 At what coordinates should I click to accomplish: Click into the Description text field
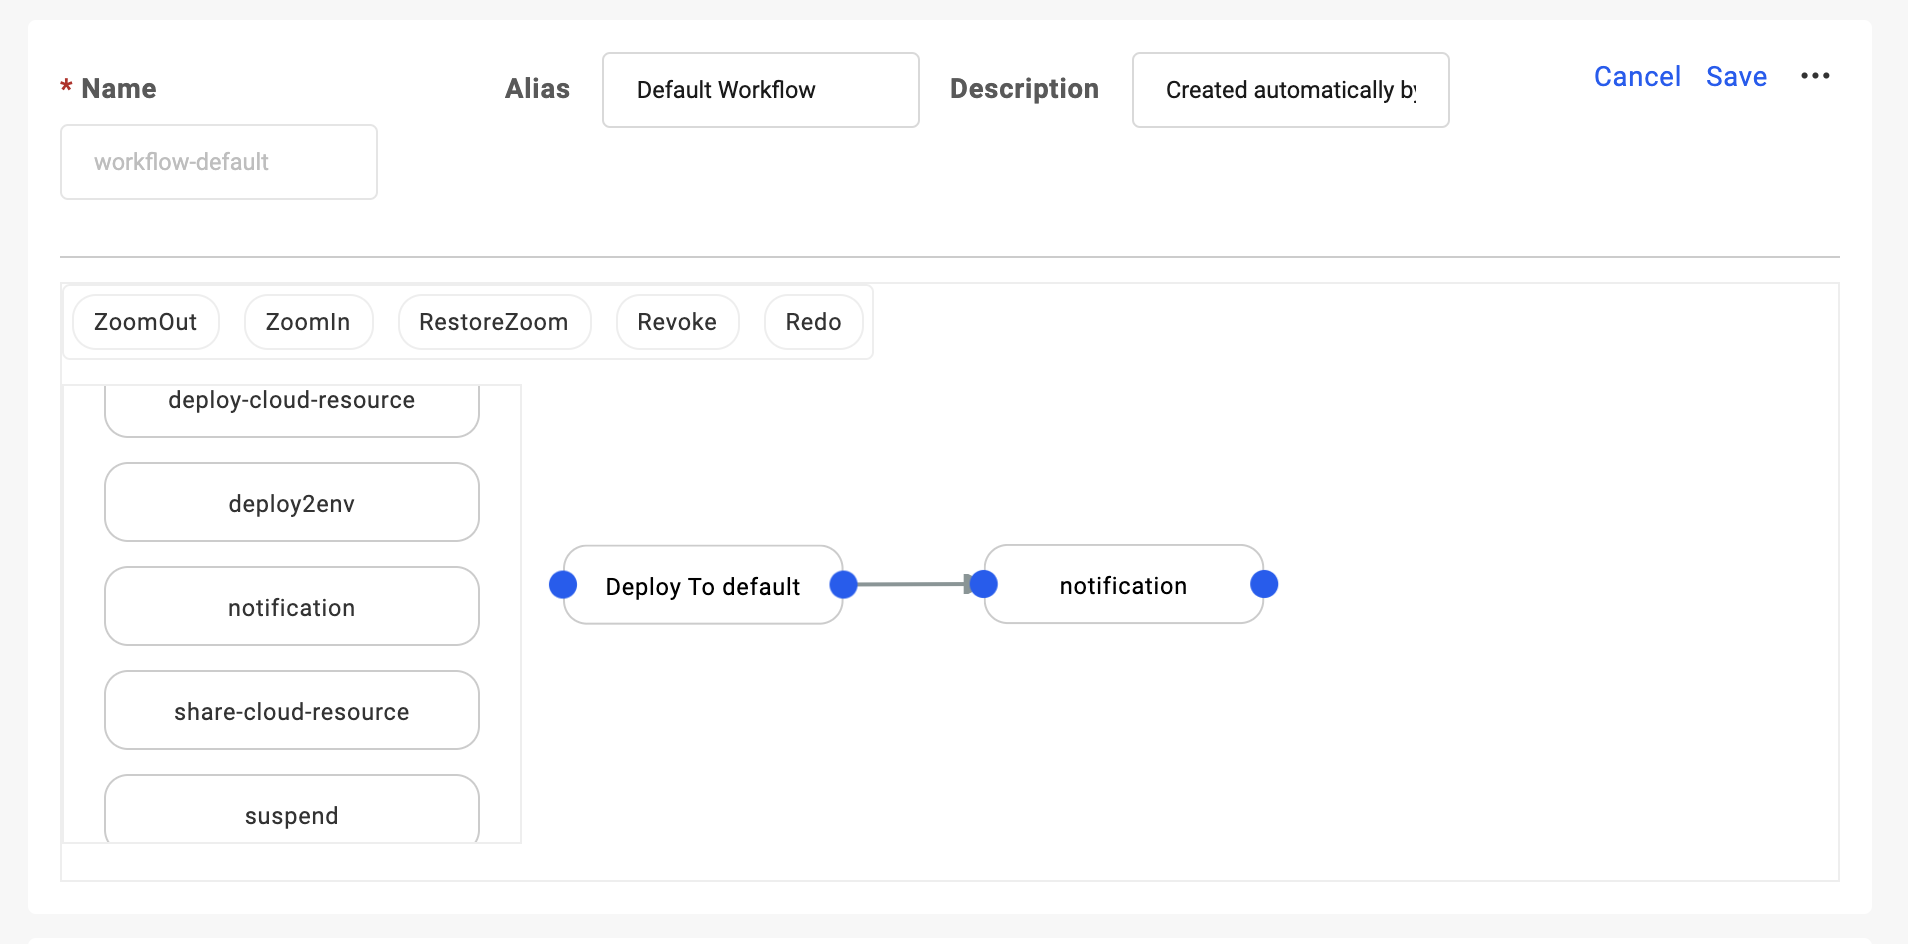coord(1290,90)
